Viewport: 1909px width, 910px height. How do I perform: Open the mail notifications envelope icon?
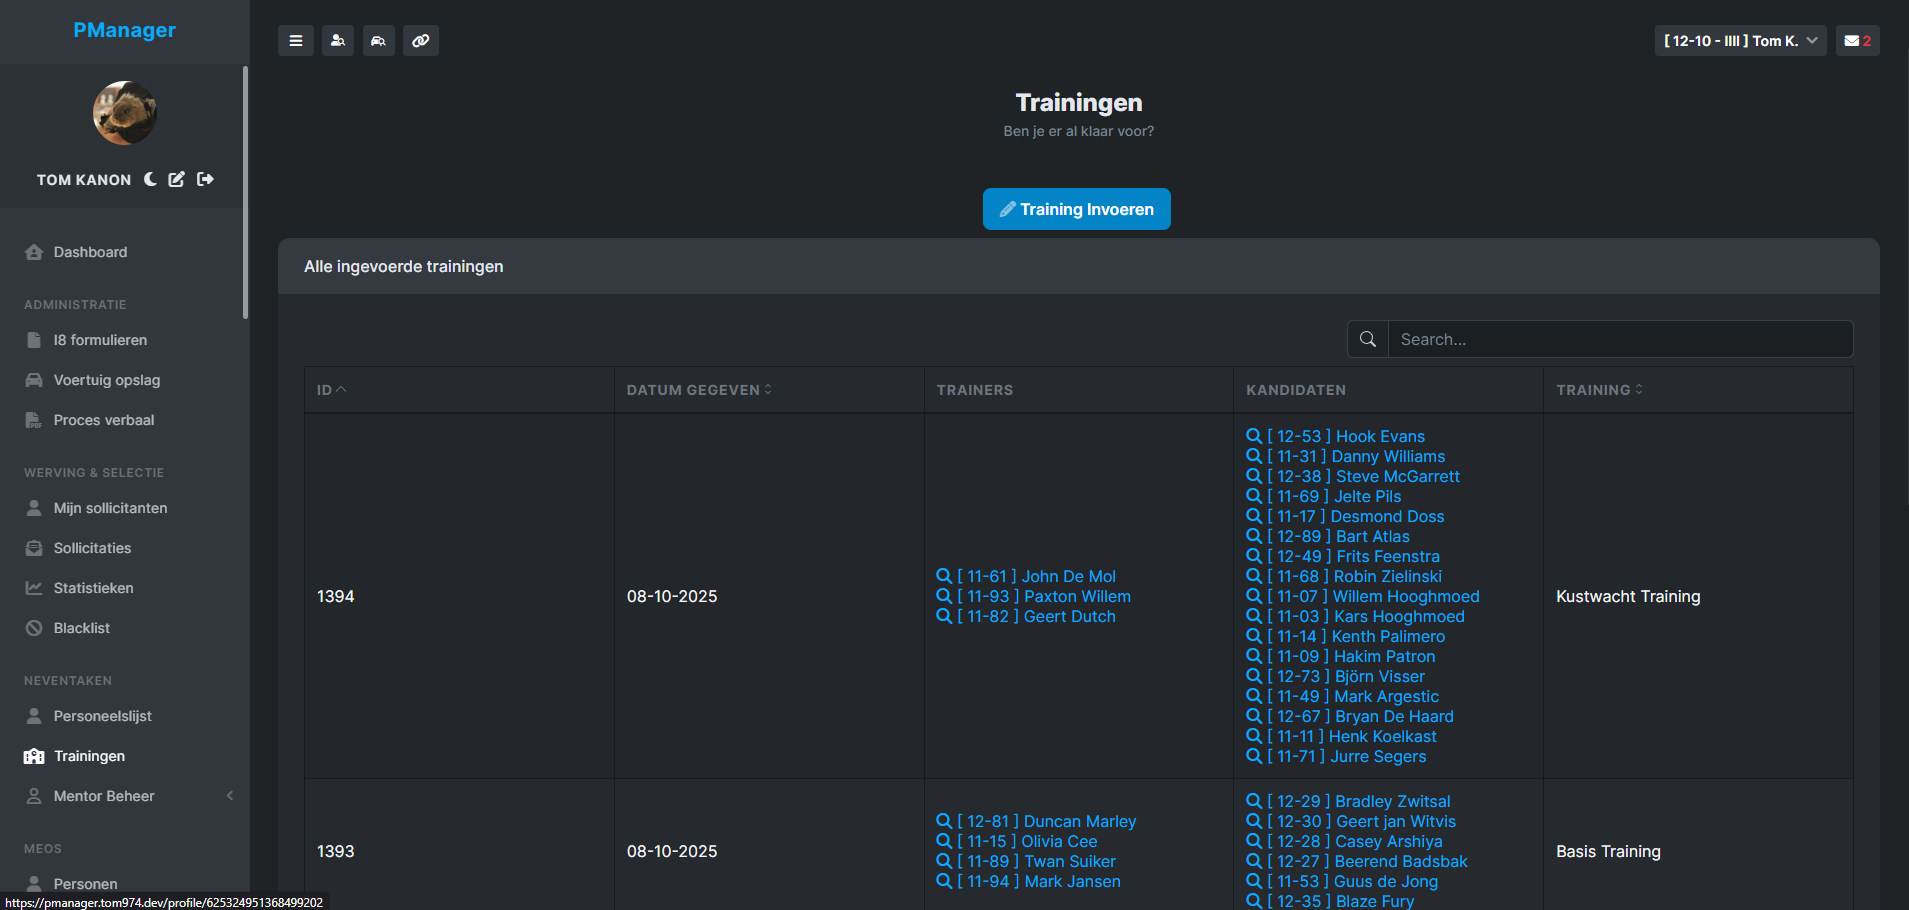1857,41
